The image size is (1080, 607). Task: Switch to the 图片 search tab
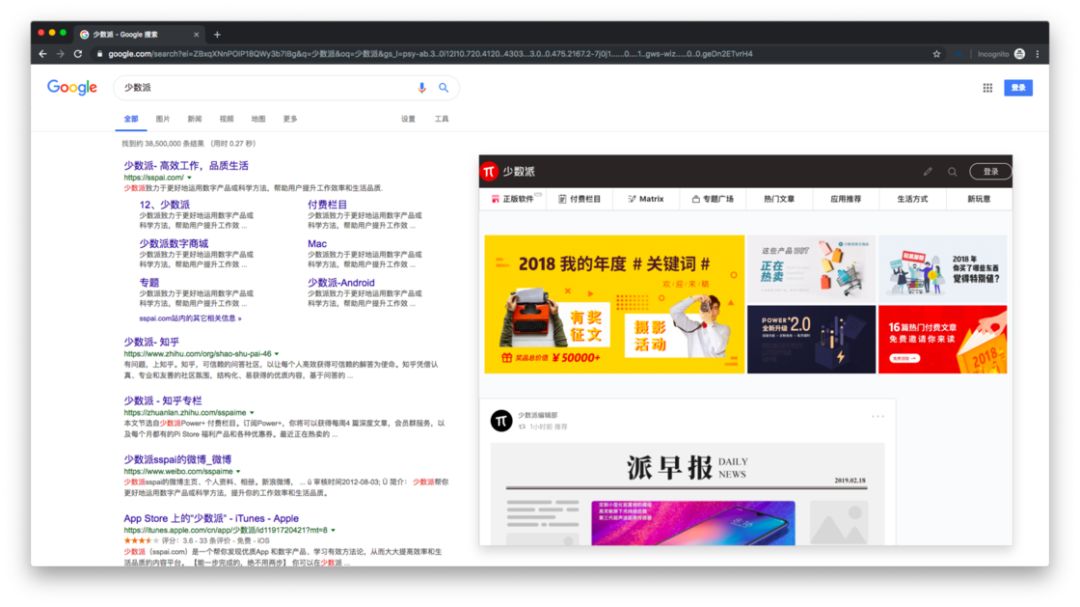[x=163, y=119]
